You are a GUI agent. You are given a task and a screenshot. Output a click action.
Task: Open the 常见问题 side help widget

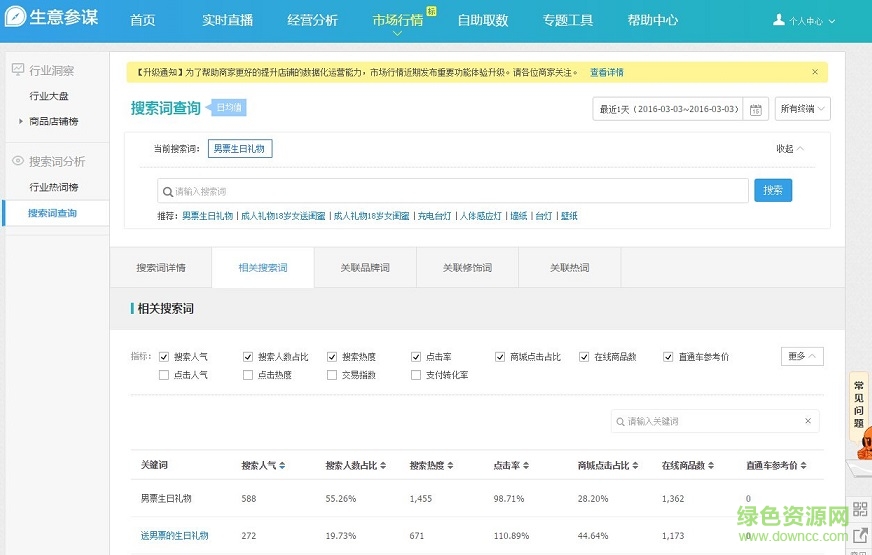coord(858,402)
